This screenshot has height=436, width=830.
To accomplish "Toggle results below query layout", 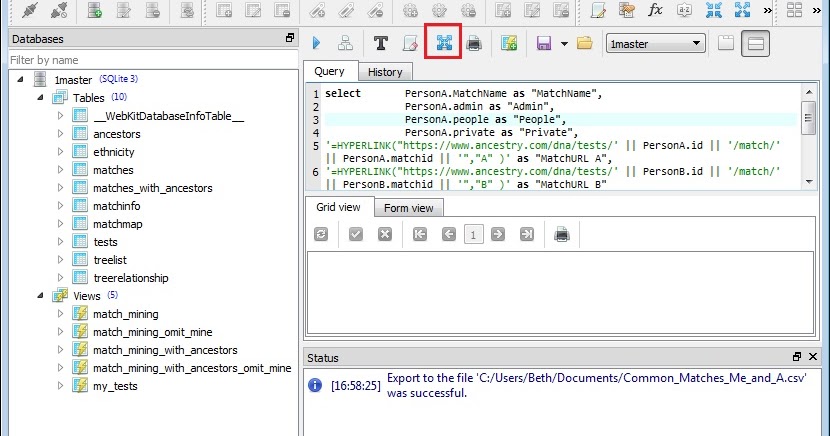I will (755, 43).
